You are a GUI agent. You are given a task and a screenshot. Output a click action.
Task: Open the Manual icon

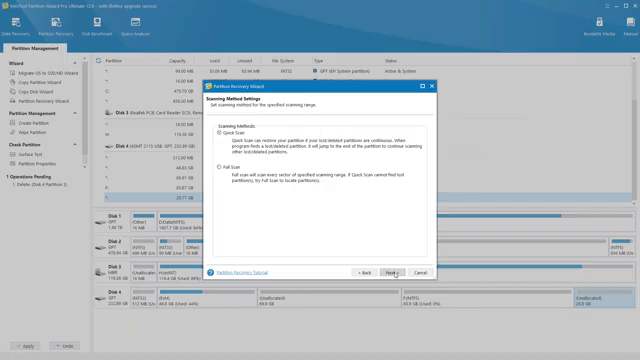pyautogui.click(x=631, y=27)
